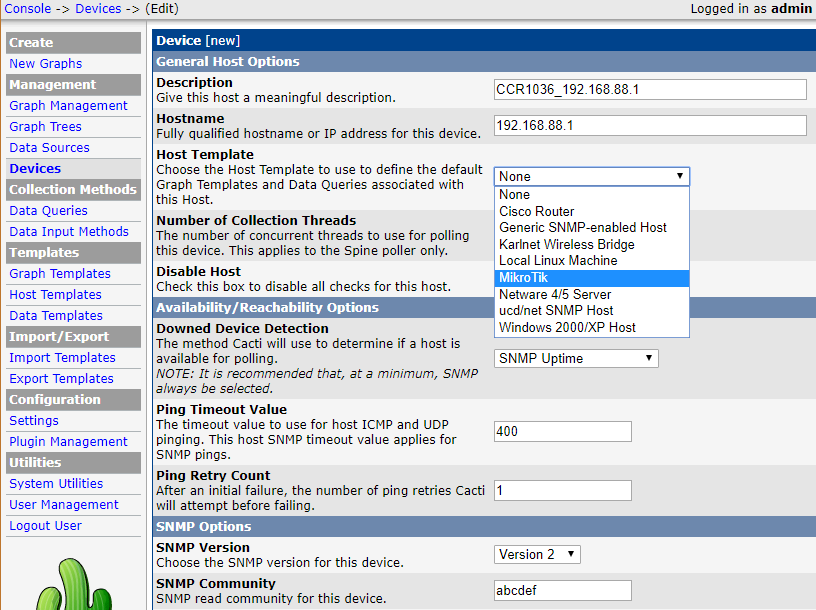Open the Console breadcrumb link
The image size is (816, 610).
click(x=26, y=8)
